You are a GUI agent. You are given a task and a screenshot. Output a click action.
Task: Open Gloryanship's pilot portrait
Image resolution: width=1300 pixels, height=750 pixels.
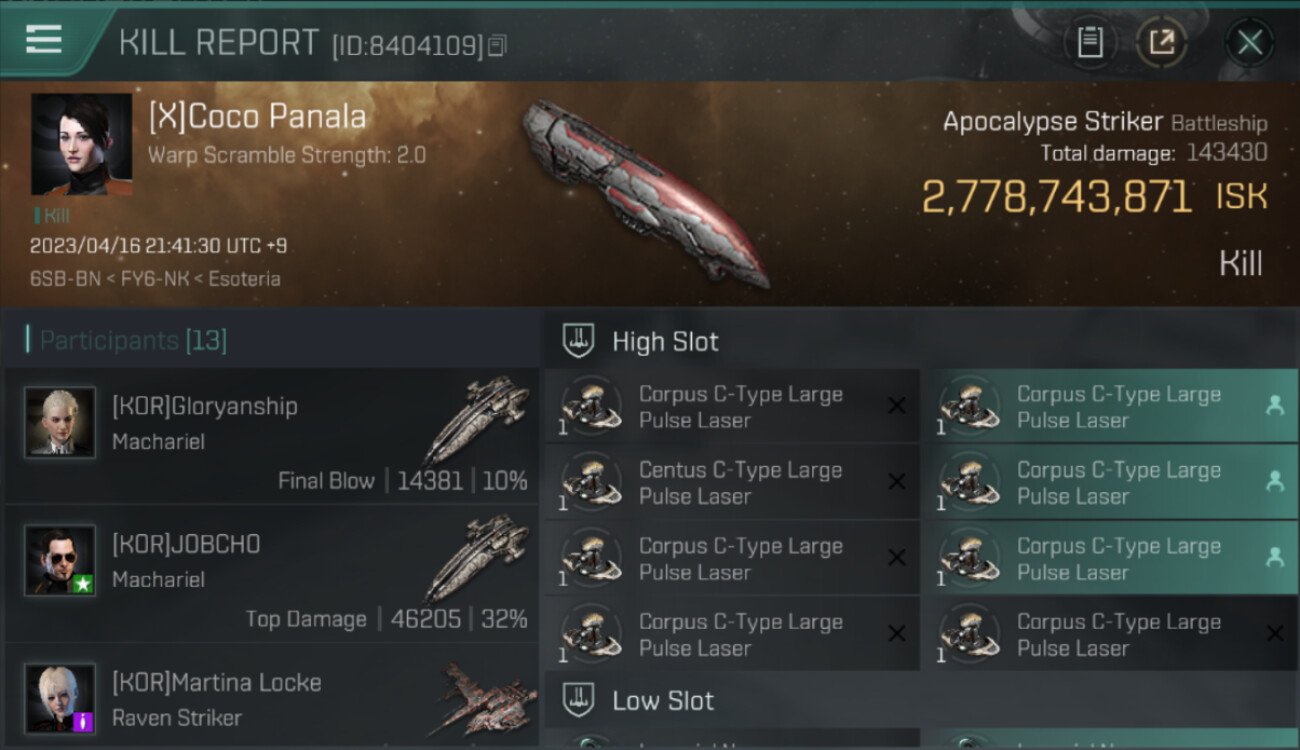click(x=60, y=422)
